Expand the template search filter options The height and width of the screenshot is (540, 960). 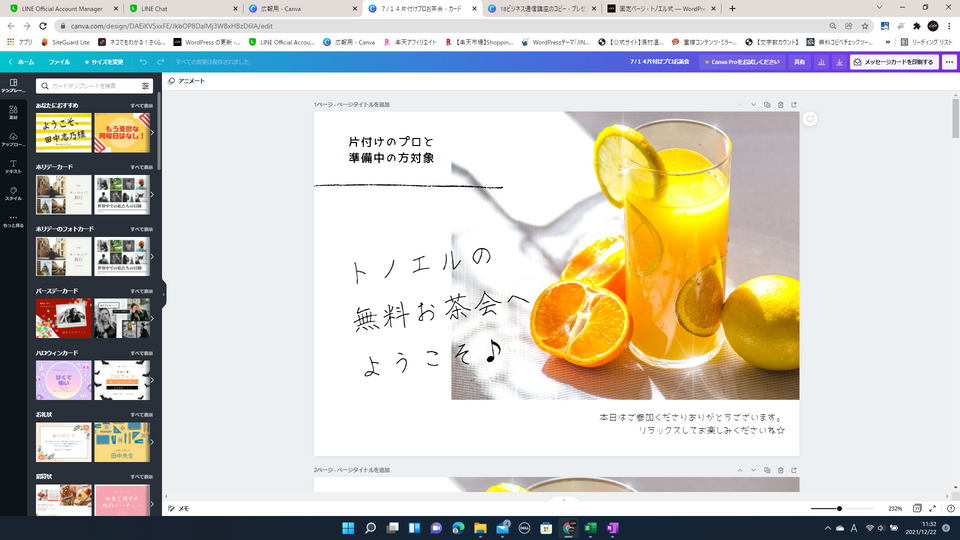(x=146, y=86)
